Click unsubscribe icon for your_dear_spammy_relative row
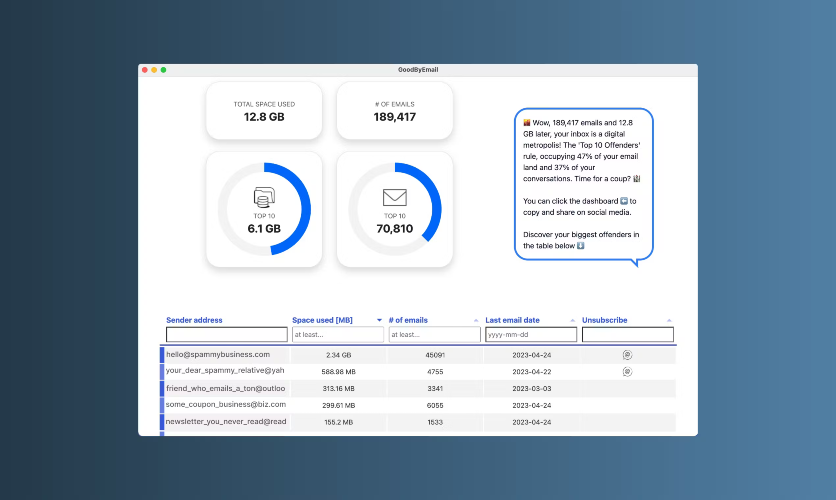 click(x=627, y=371)
